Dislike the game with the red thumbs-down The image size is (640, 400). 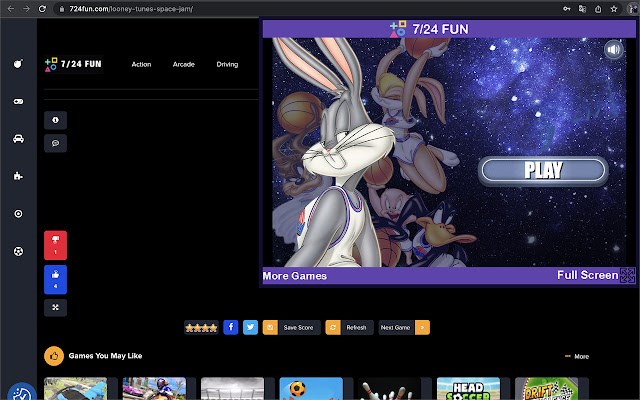(56, 245)
